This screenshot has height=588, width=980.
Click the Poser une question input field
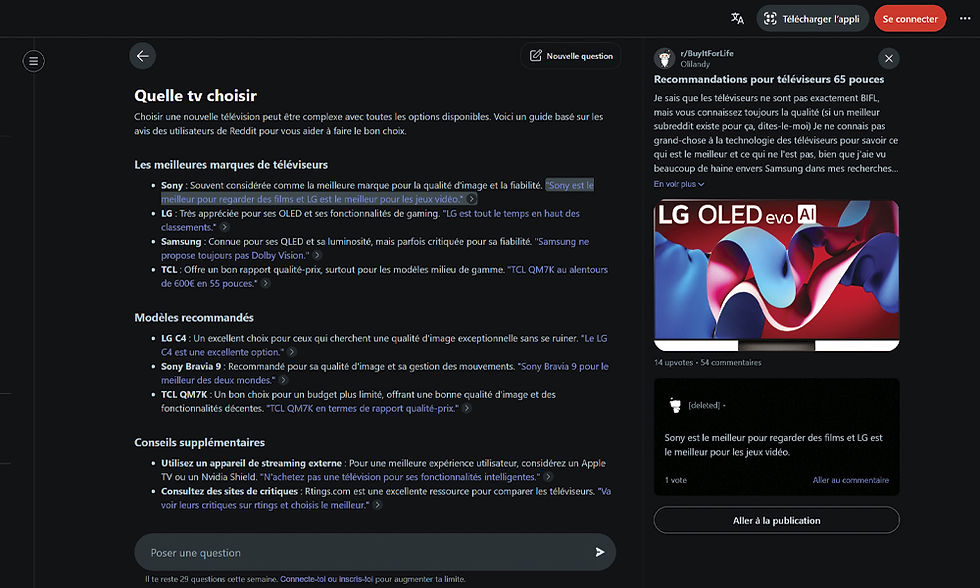coord(300,551)
